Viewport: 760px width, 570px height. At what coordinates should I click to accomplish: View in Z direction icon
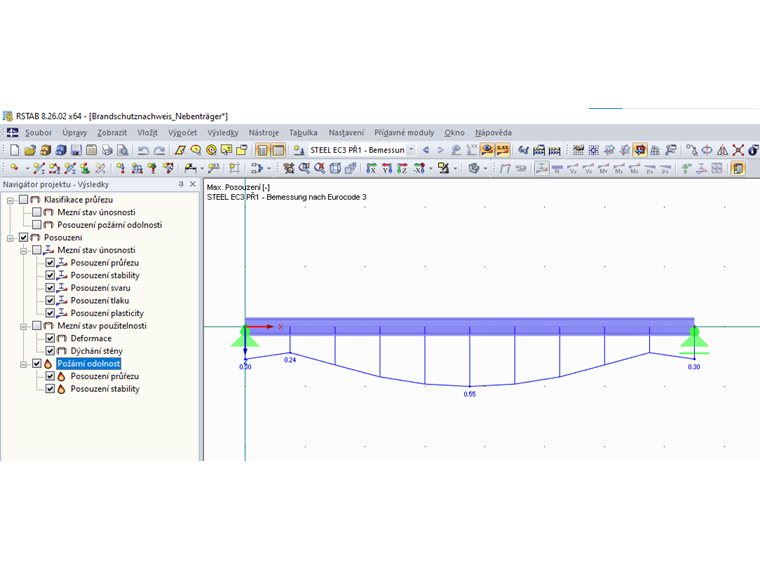tap(402, 168)
